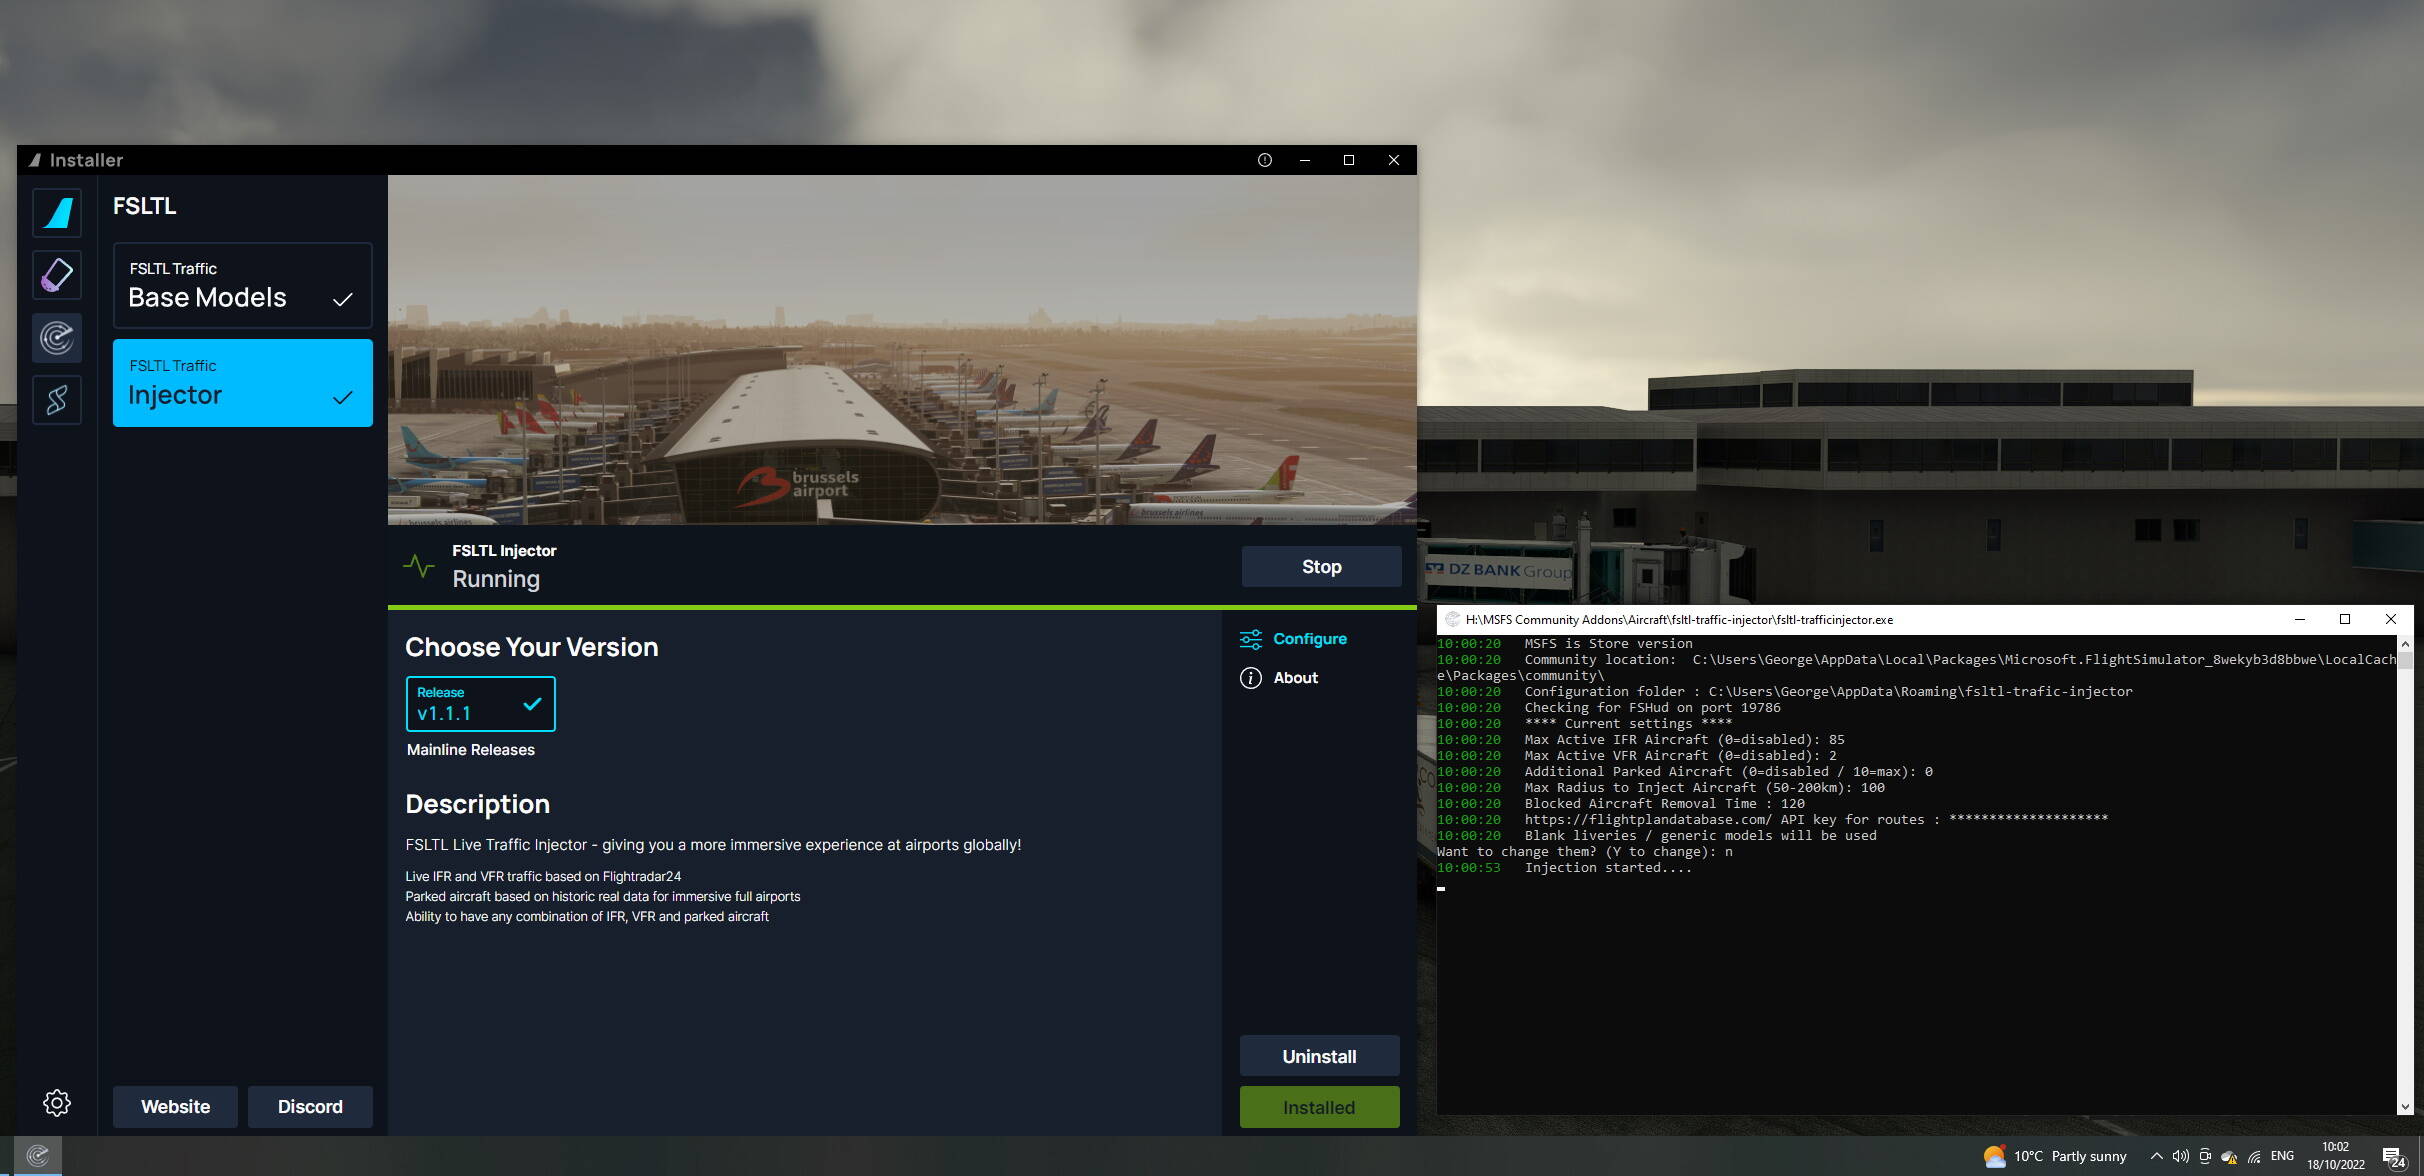Screen dimensions: 2424x1176
Task: Open the bottom S-shaped tool in the sidebar
Action: coord(57,400)
